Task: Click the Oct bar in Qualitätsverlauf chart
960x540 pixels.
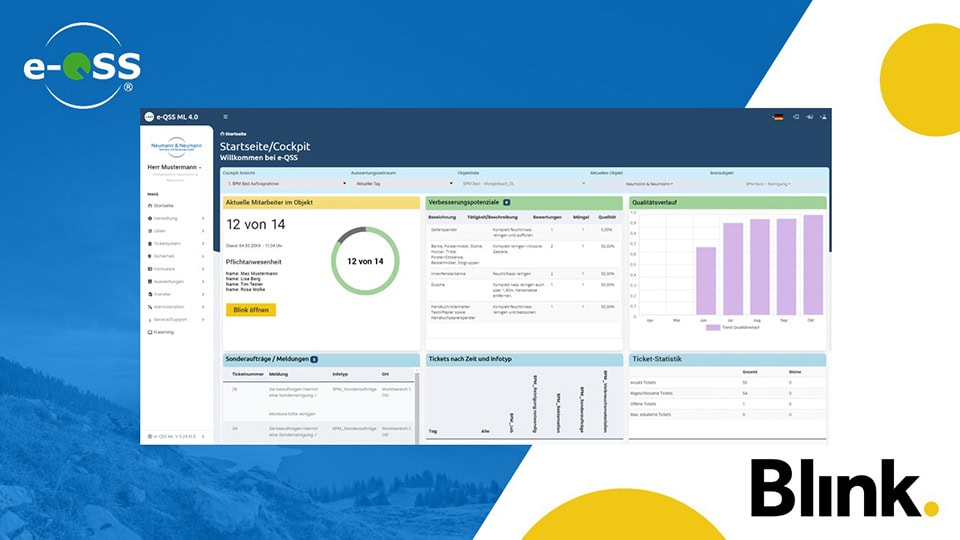Action: [812, 265]
